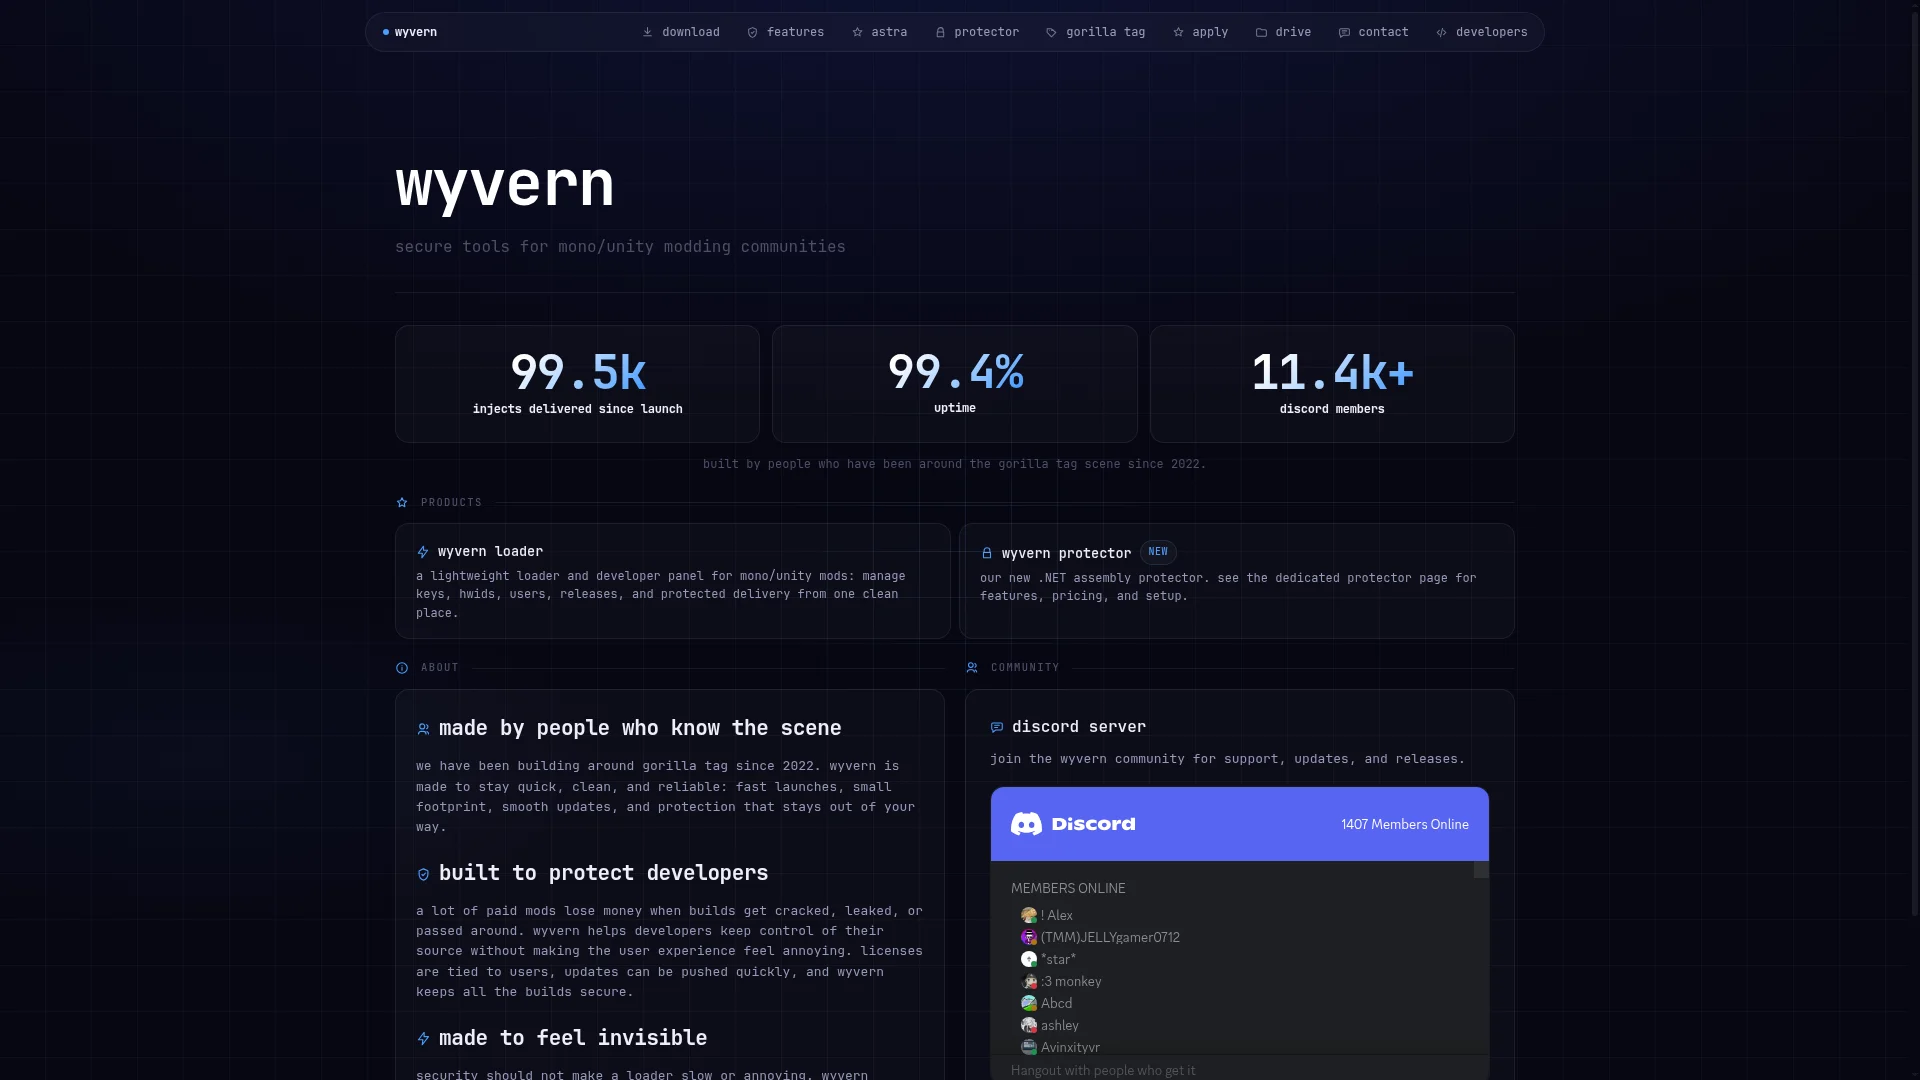
Task: Click the download arrow icon in navbar
Action: coord(647,32)
